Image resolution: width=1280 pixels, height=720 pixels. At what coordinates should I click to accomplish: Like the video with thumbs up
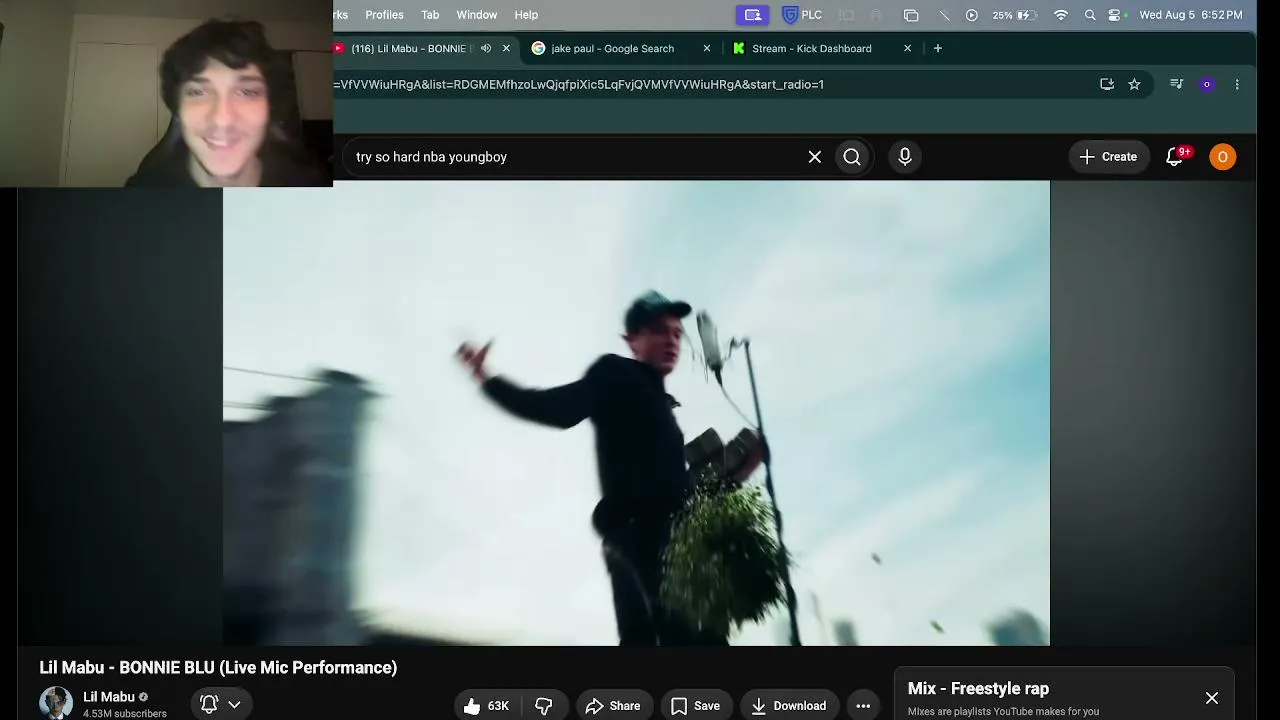(486, 706)
